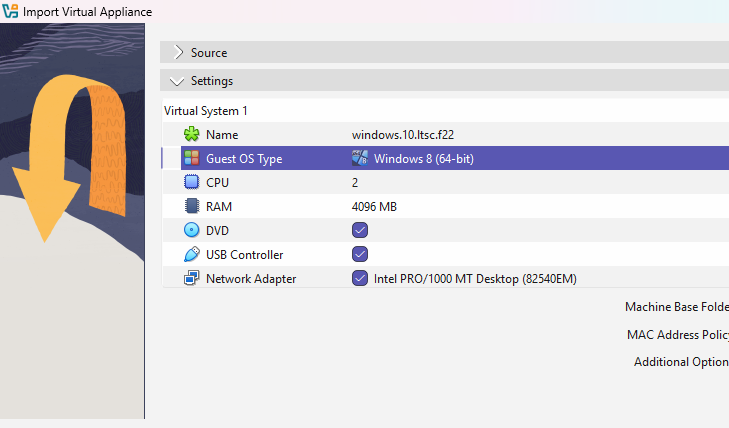Toggle the Network Adapter checkbox
729x428 pixels.
[x=360, y=279]
